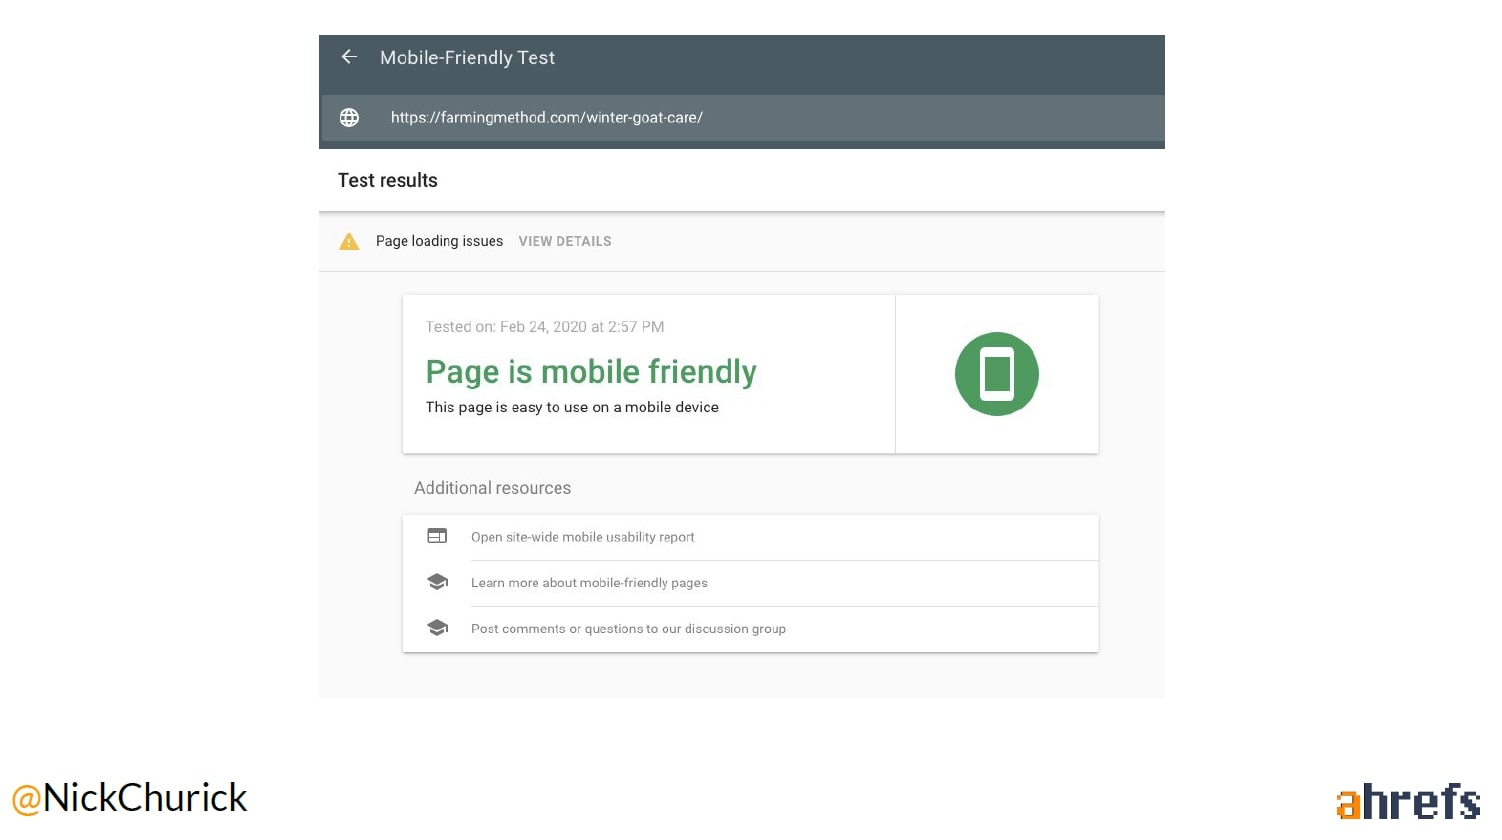Click graduation cap icon beside Post comments
1502x840 pixels.
click(x=437, y=628)
